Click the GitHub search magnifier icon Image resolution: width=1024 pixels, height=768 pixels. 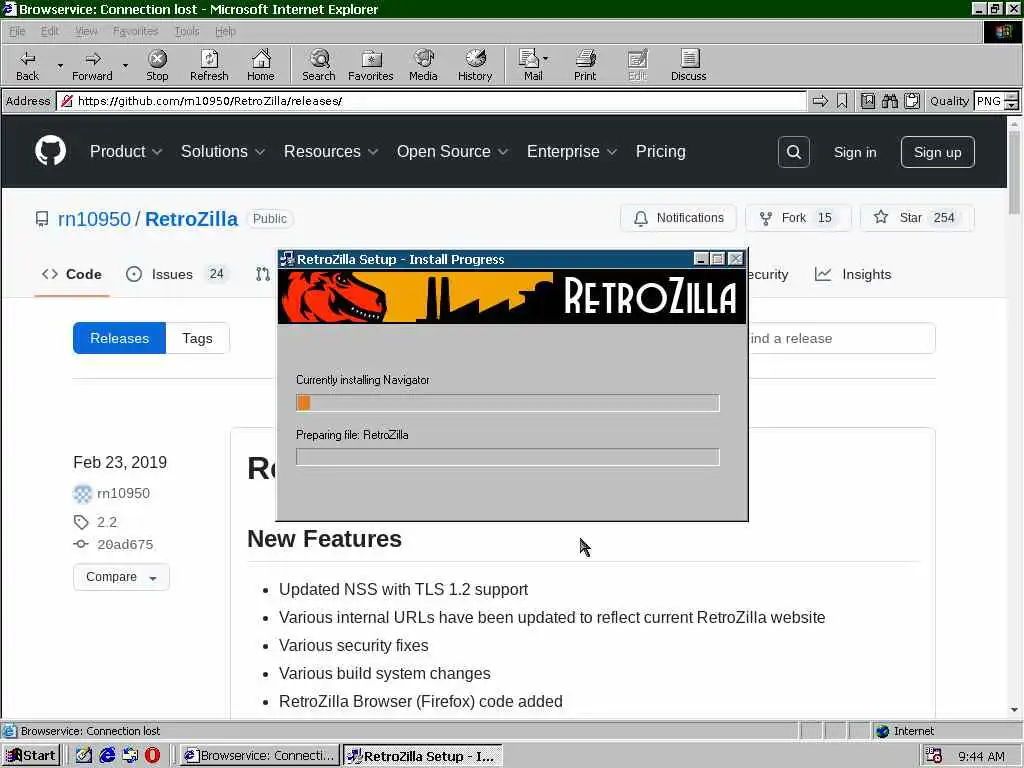[794, 152]
